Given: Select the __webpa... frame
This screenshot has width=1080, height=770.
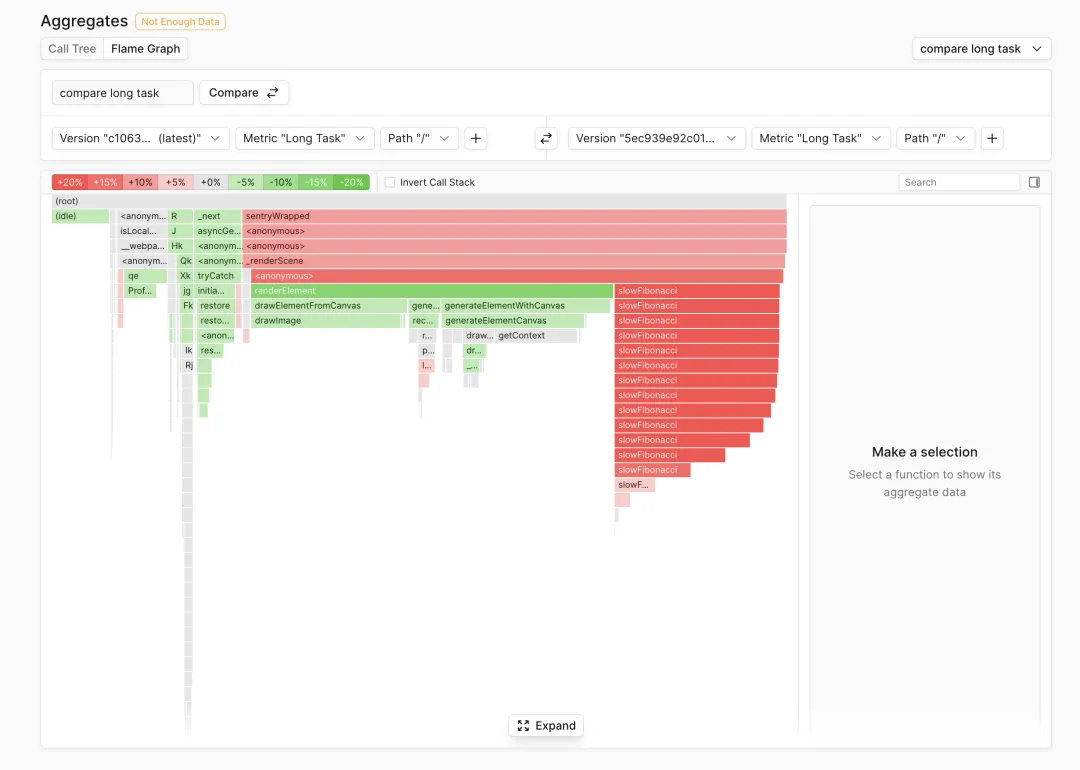Looking at the screenshot, I should pyautogui.click(x=142, y=246).
